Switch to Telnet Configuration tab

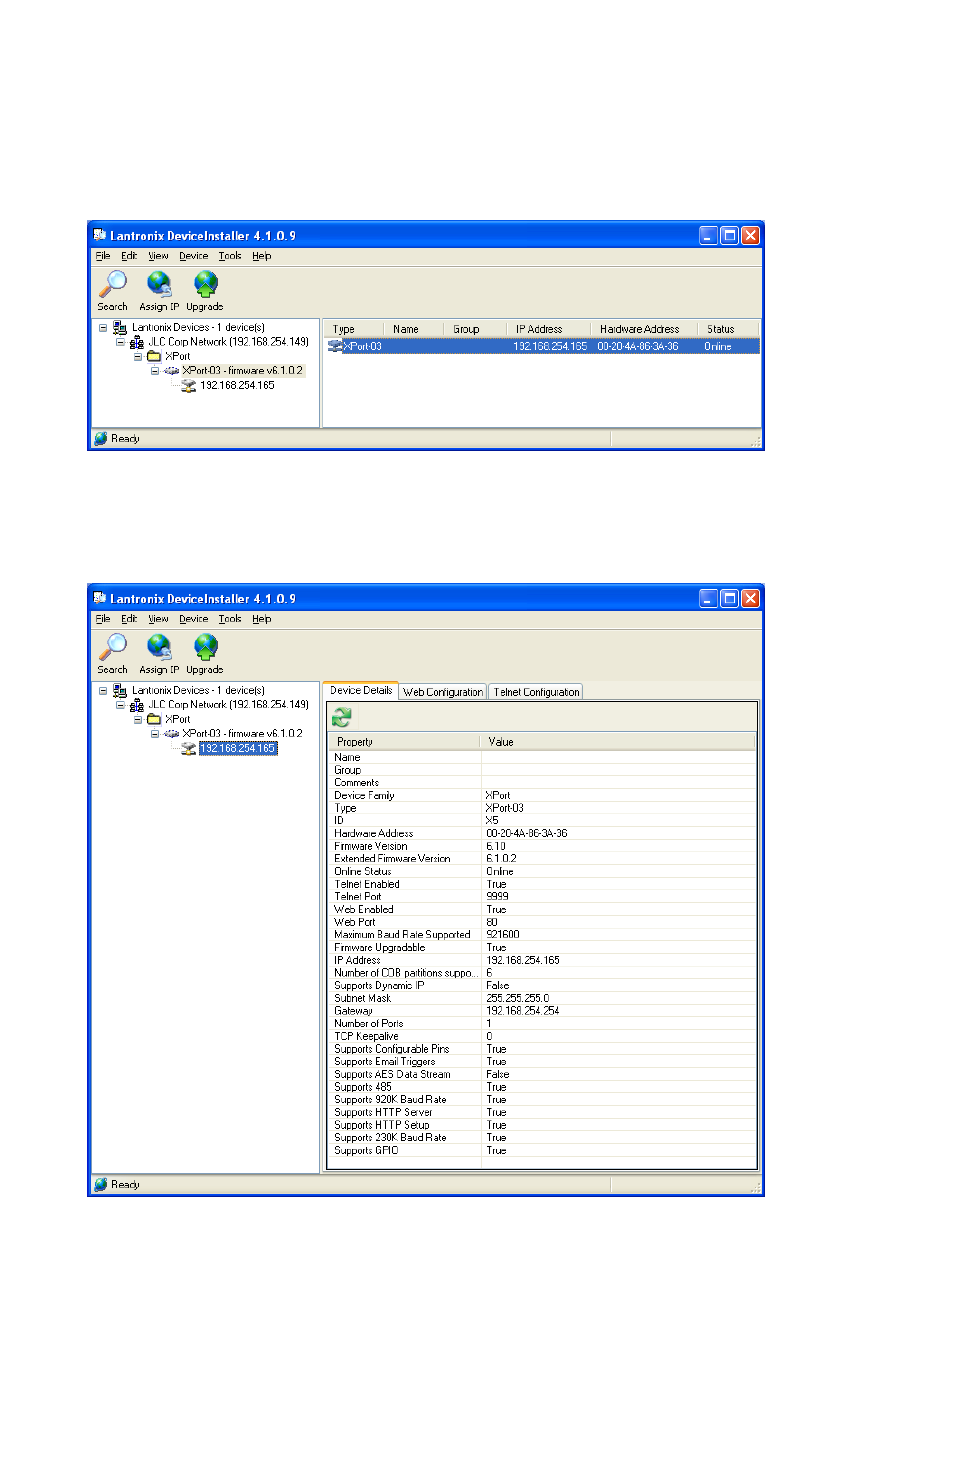point(536,692)
